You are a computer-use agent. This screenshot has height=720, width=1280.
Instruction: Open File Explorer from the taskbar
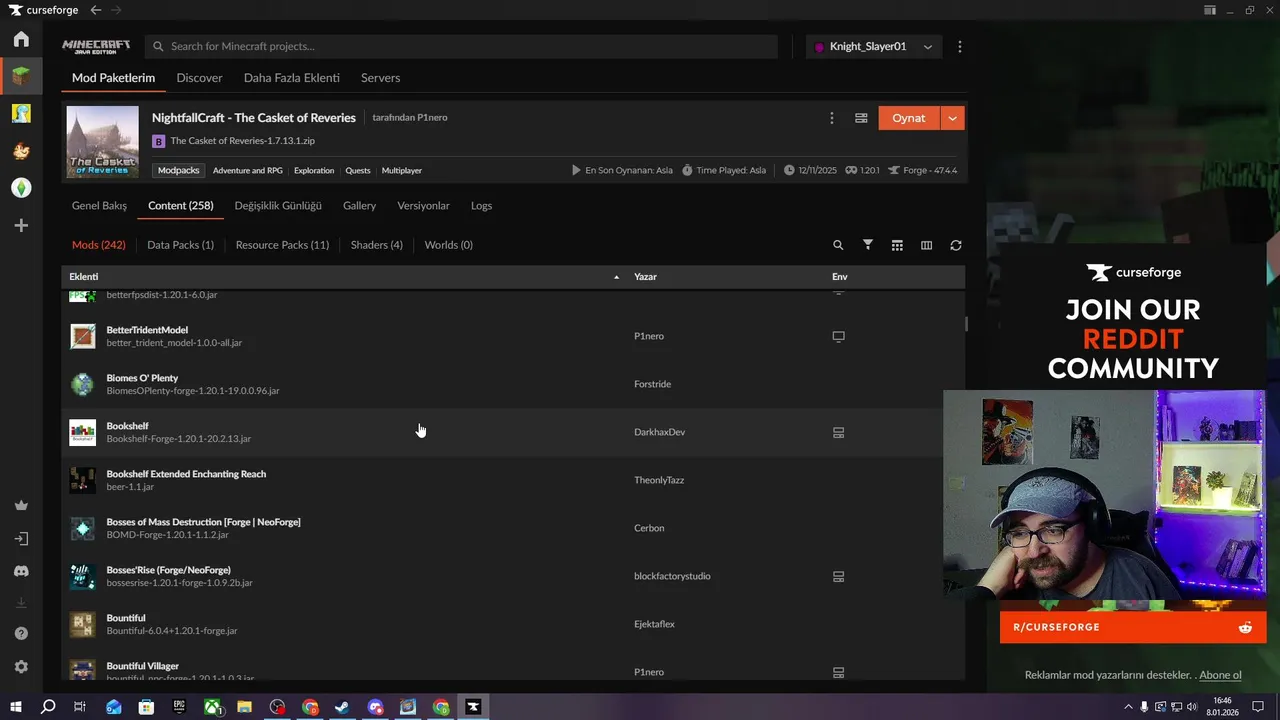(x=245, y=707)
